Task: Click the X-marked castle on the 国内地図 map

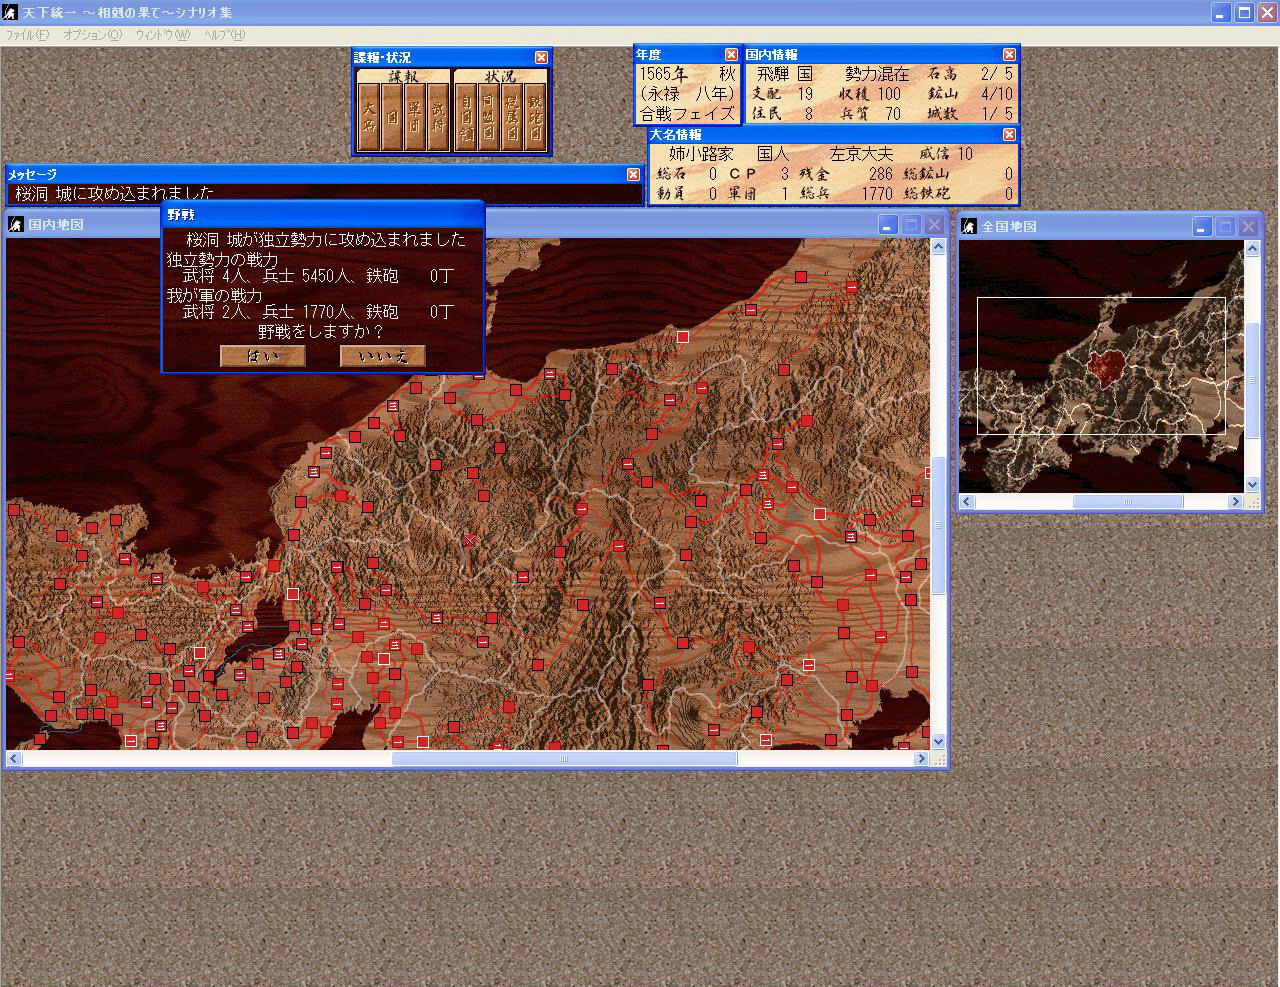Action: click(x=470, y=541)
